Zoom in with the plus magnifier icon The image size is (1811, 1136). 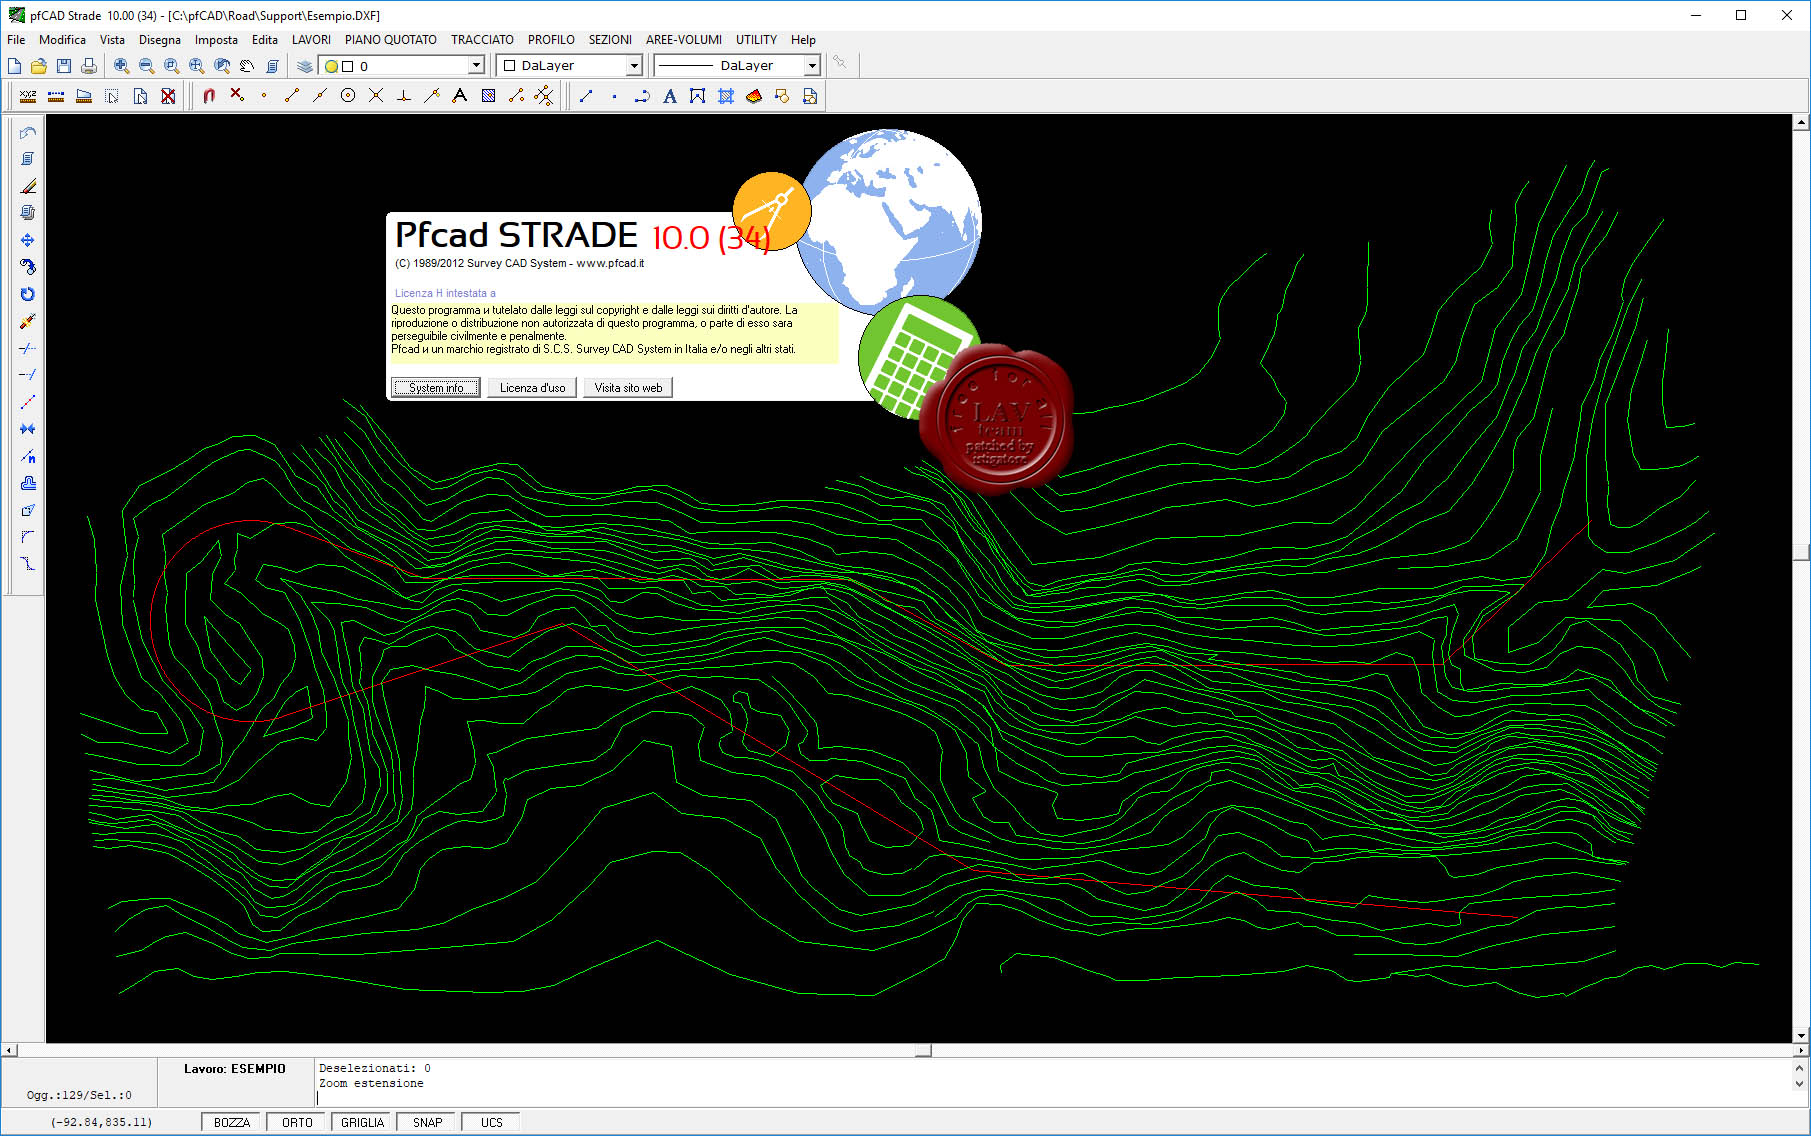point(121,66)
